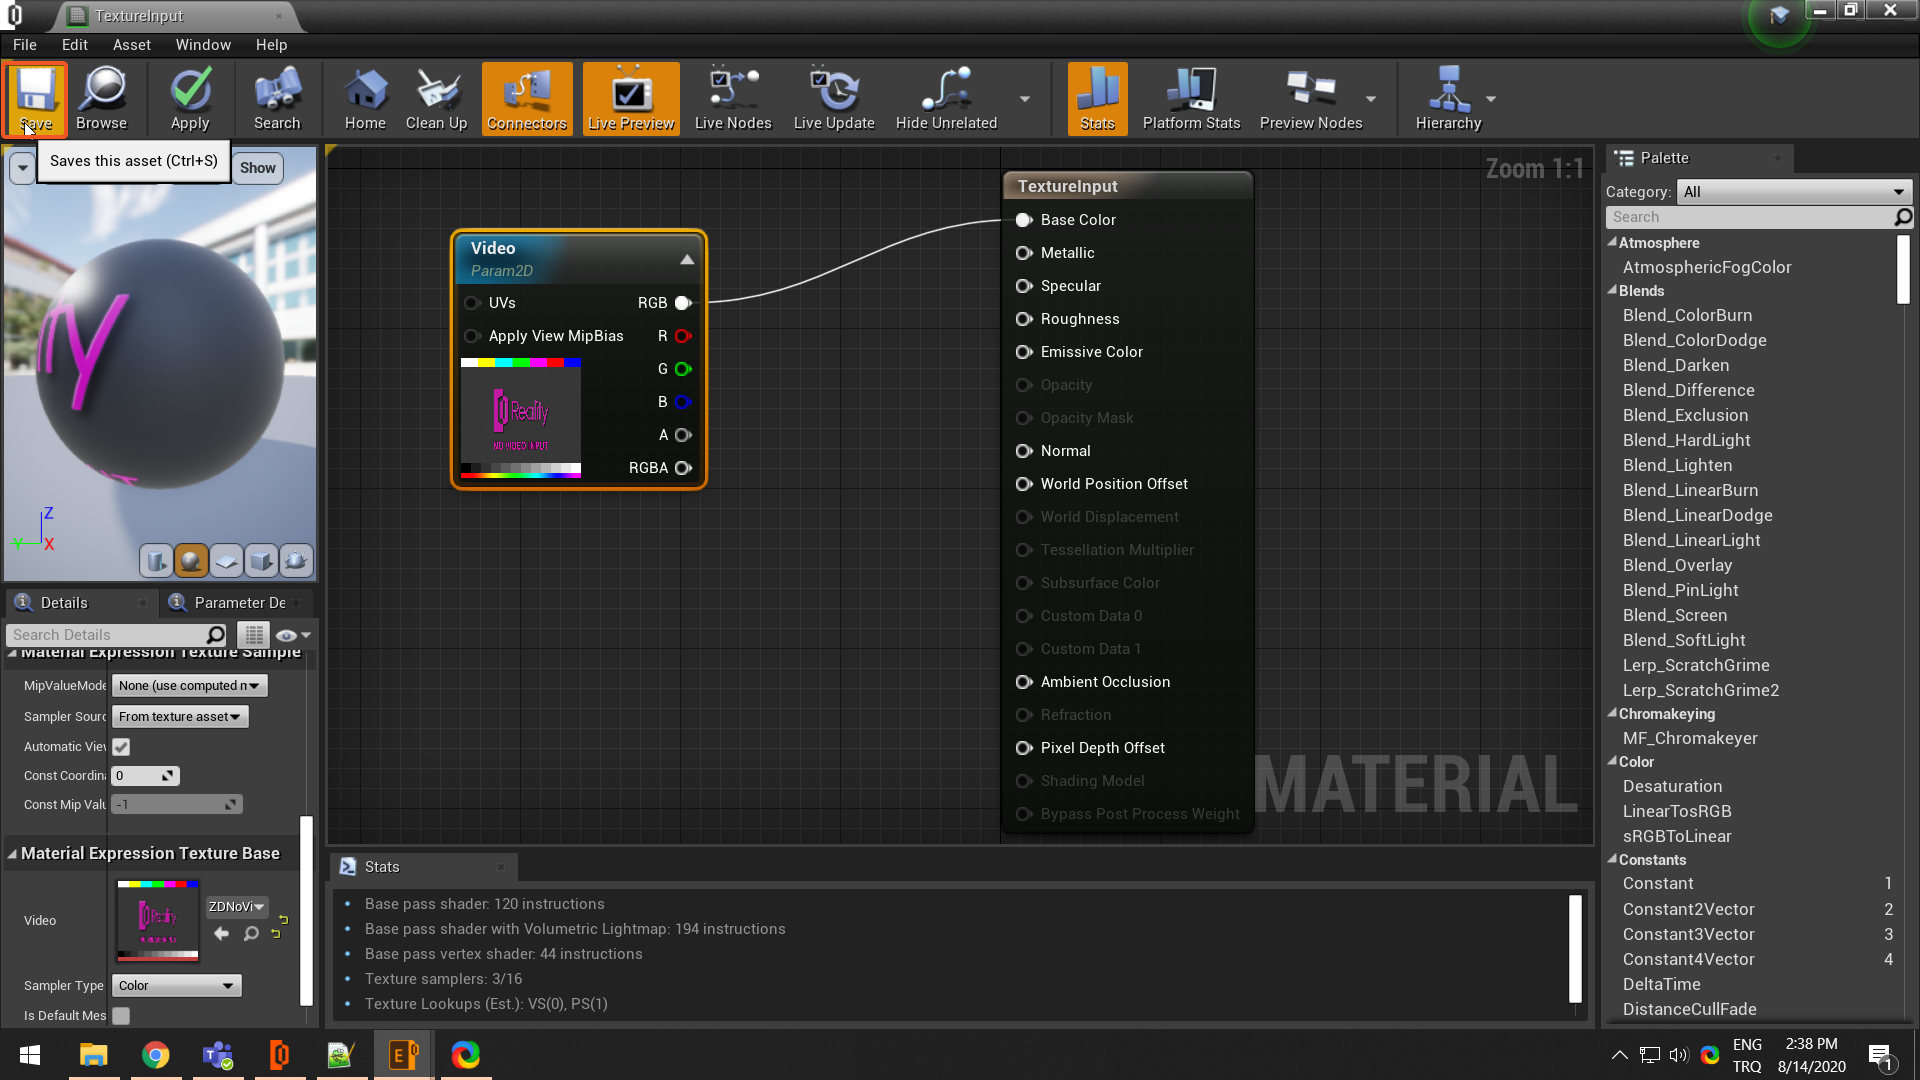Viewport: 1920px width, 1080px height.
Task: Click the Video texture thumbnail swatch
Action: pyautogui.click(x=158, y=920)
